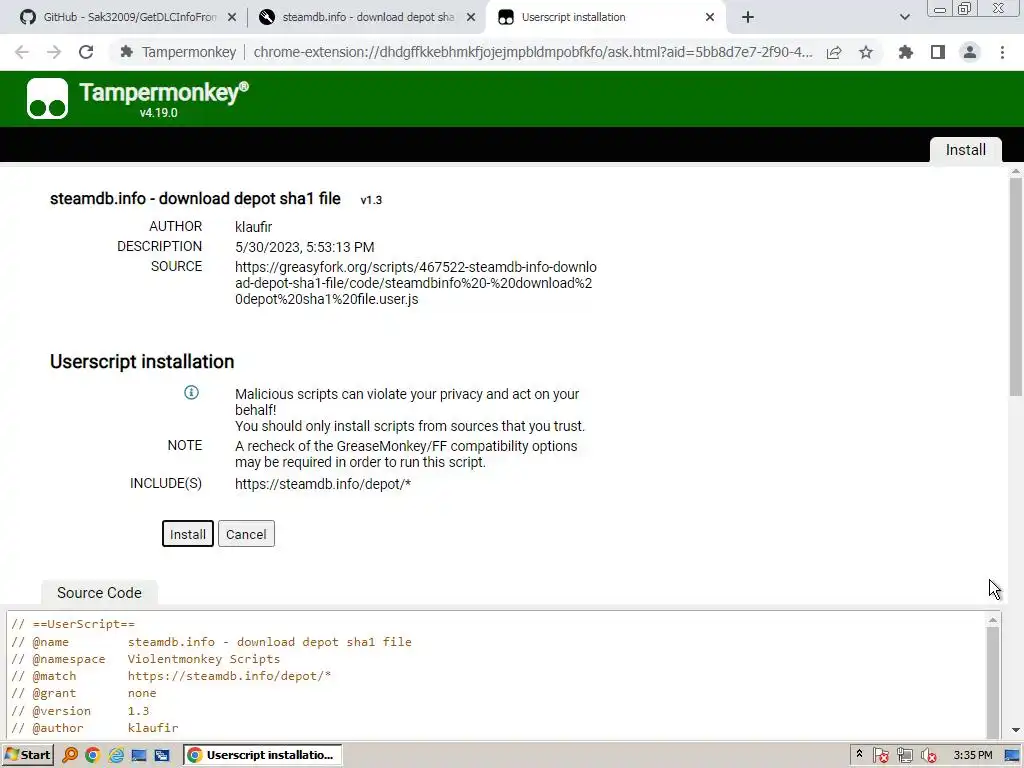Go back using the browser back arrow
The width and height of the screenshot is (1024, 768).
tap(22, 52)
